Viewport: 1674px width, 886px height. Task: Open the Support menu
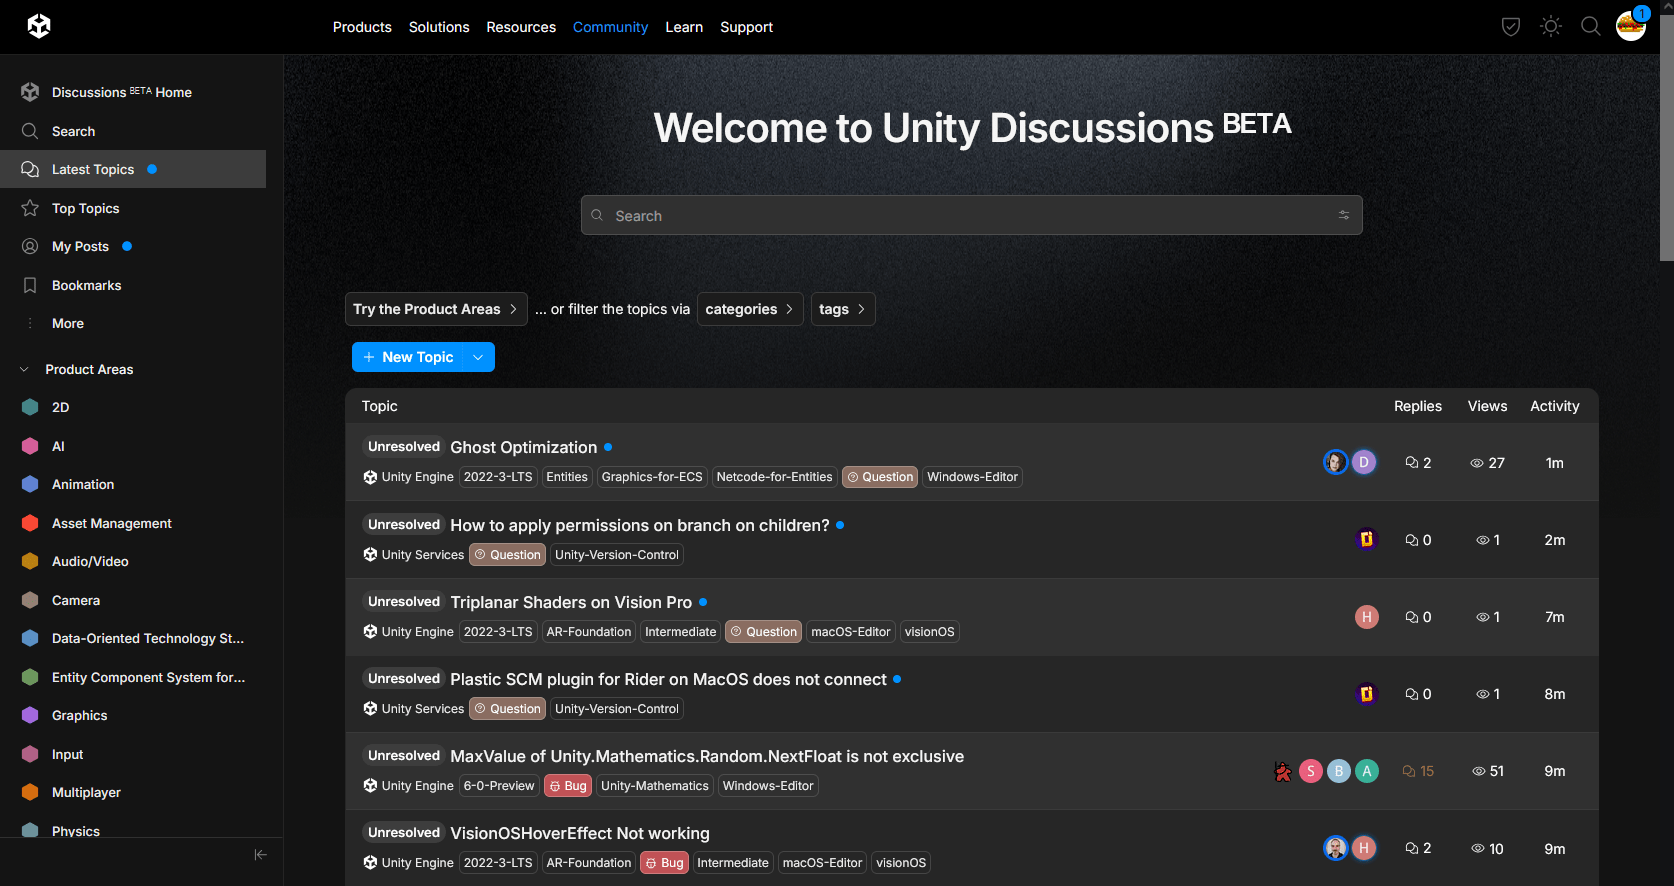point(746,27)
